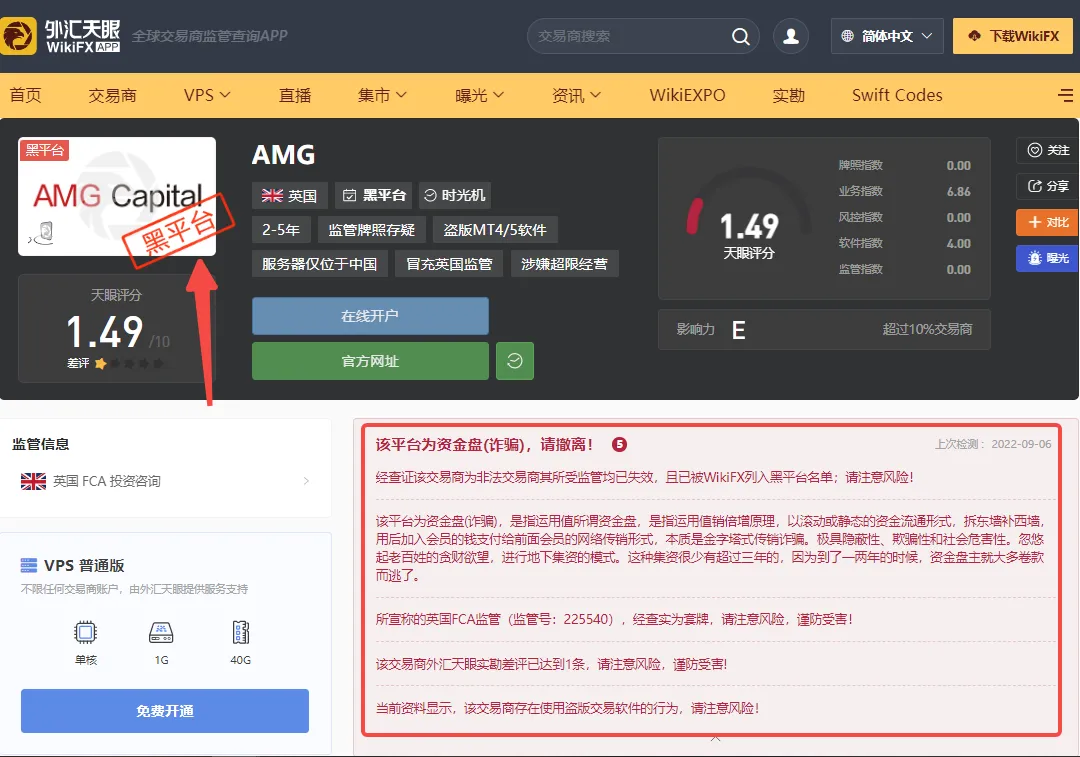The image size is (1080, 757).
Task: Click the search magnifier icon
Action: click(740, 37)
